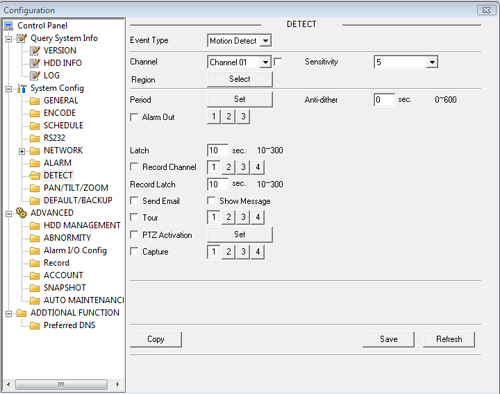Enable the Tour checkbox

tap(134, 217)
